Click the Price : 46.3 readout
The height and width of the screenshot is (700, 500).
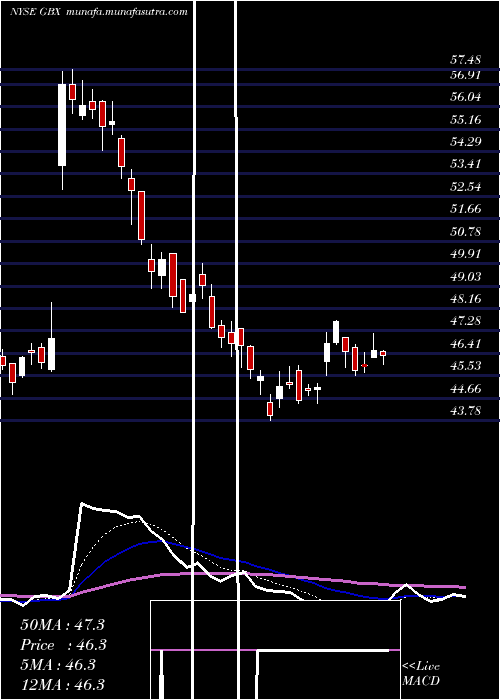(x=64, y=645)
